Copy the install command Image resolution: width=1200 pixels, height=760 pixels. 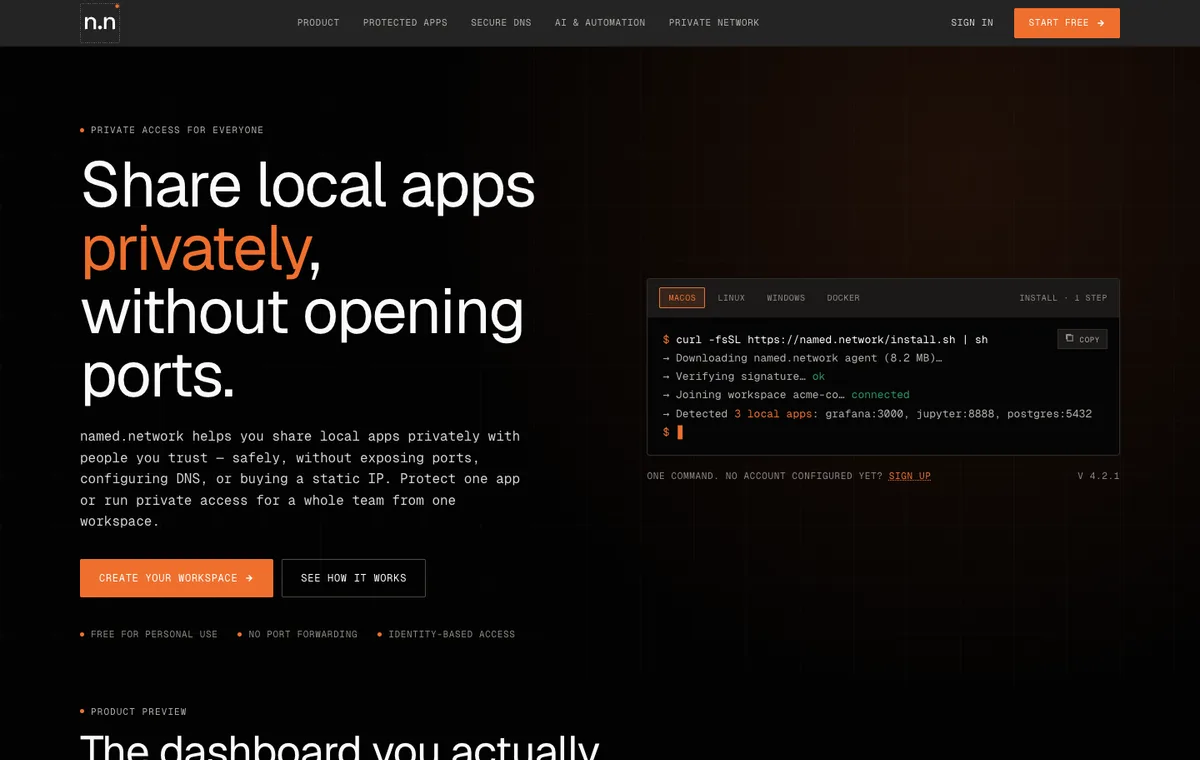1082,339
